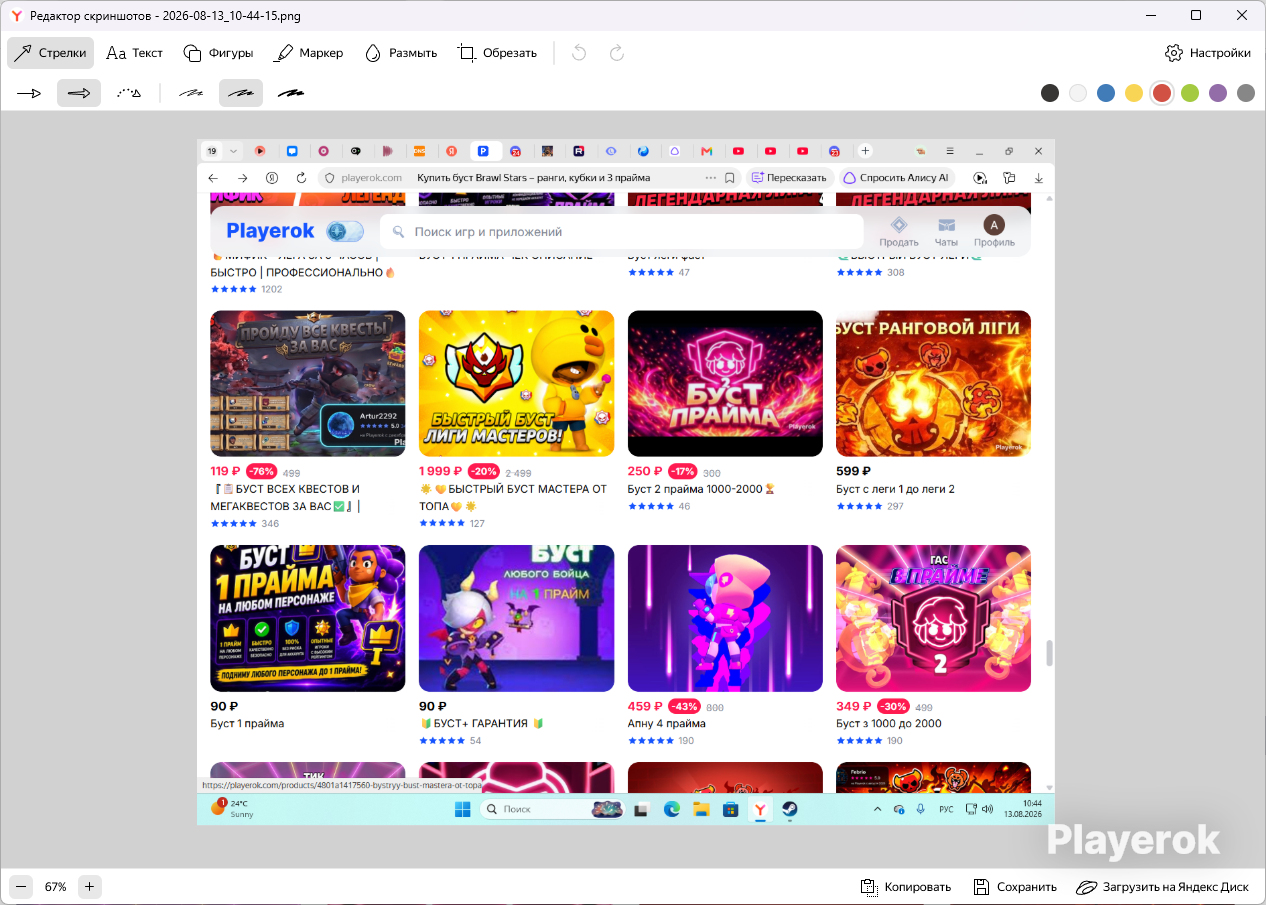Click the captured browser's reload icon
Viewport: 1266px width, 905px height.
[x=301, y=177]
